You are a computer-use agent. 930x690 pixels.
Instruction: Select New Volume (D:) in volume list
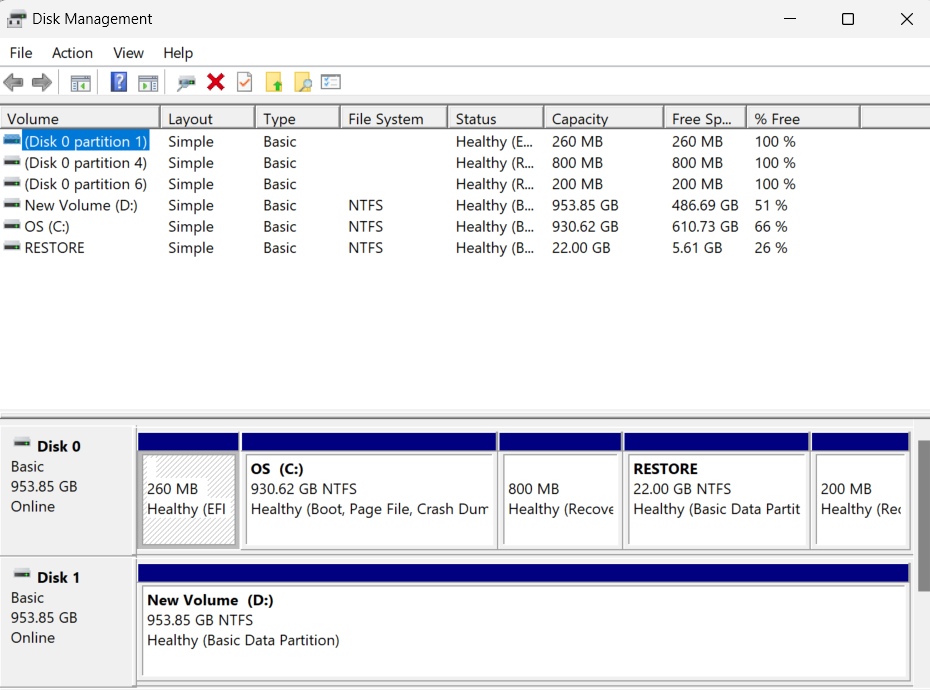(x=81, y=205)
